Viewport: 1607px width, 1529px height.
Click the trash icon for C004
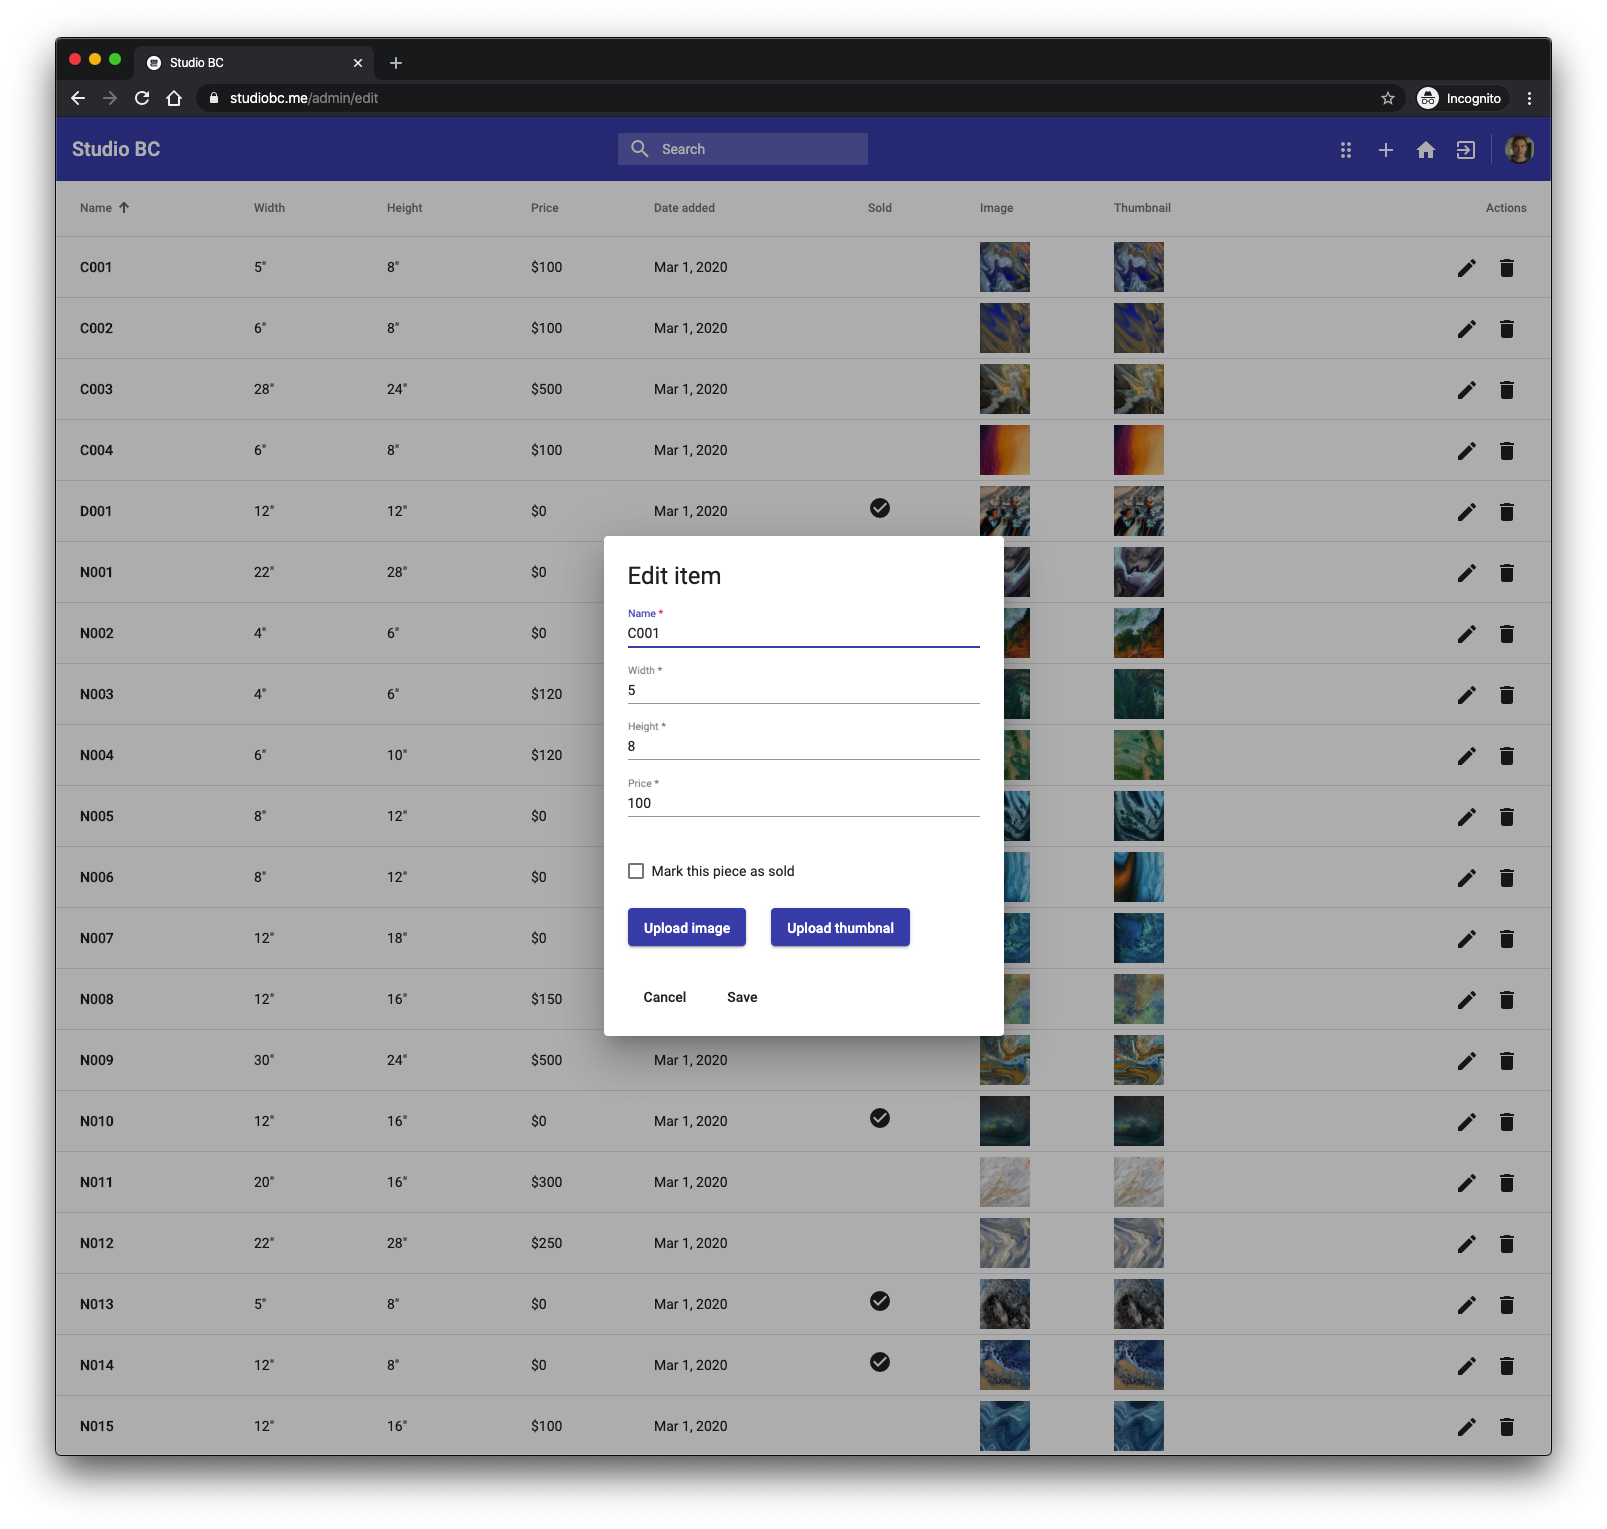[1507, 451]
